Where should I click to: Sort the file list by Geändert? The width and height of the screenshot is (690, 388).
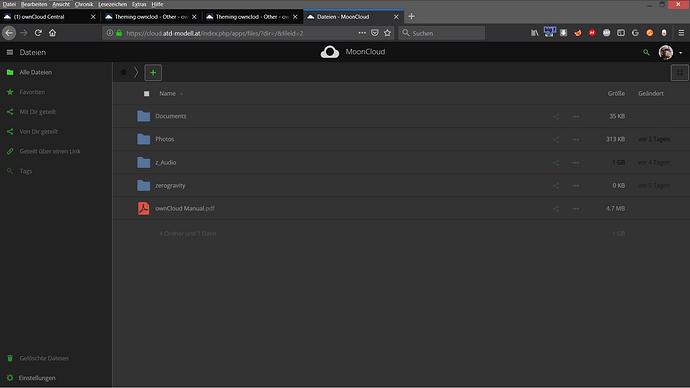coord(651,94)
